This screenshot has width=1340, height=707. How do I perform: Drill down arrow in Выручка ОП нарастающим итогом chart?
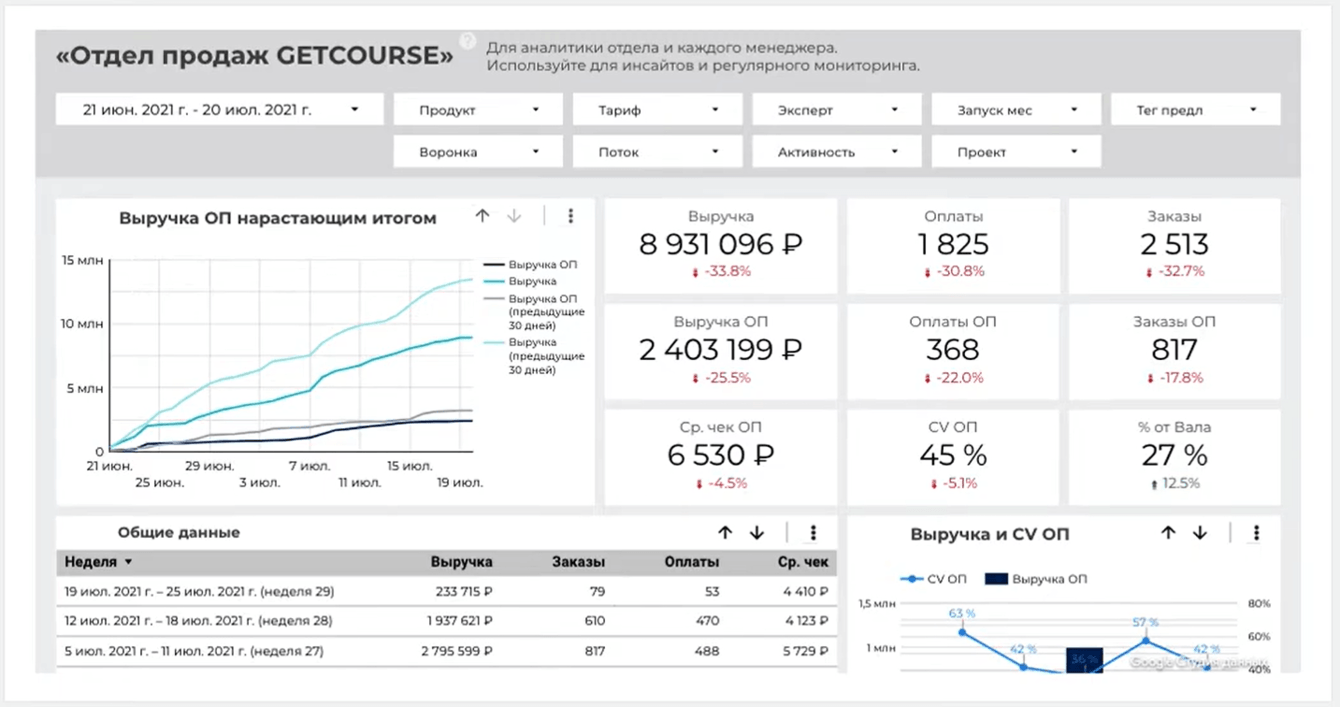[x=515, y=216]
